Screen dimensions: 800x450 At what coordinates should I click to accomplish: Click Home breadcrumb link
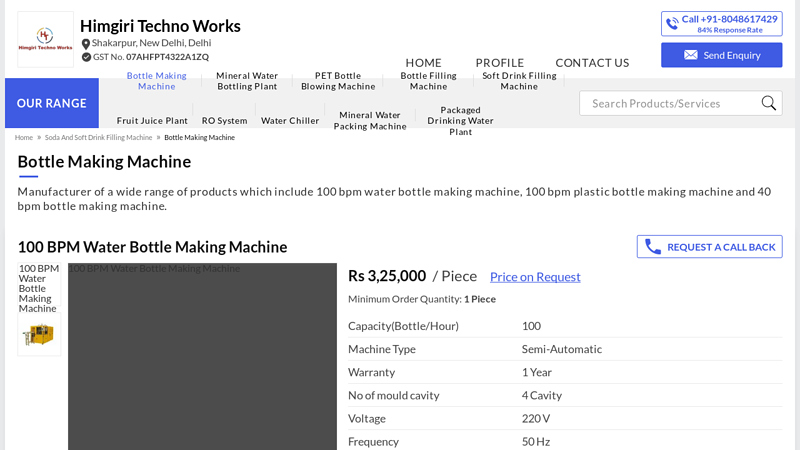click(23, 137)
